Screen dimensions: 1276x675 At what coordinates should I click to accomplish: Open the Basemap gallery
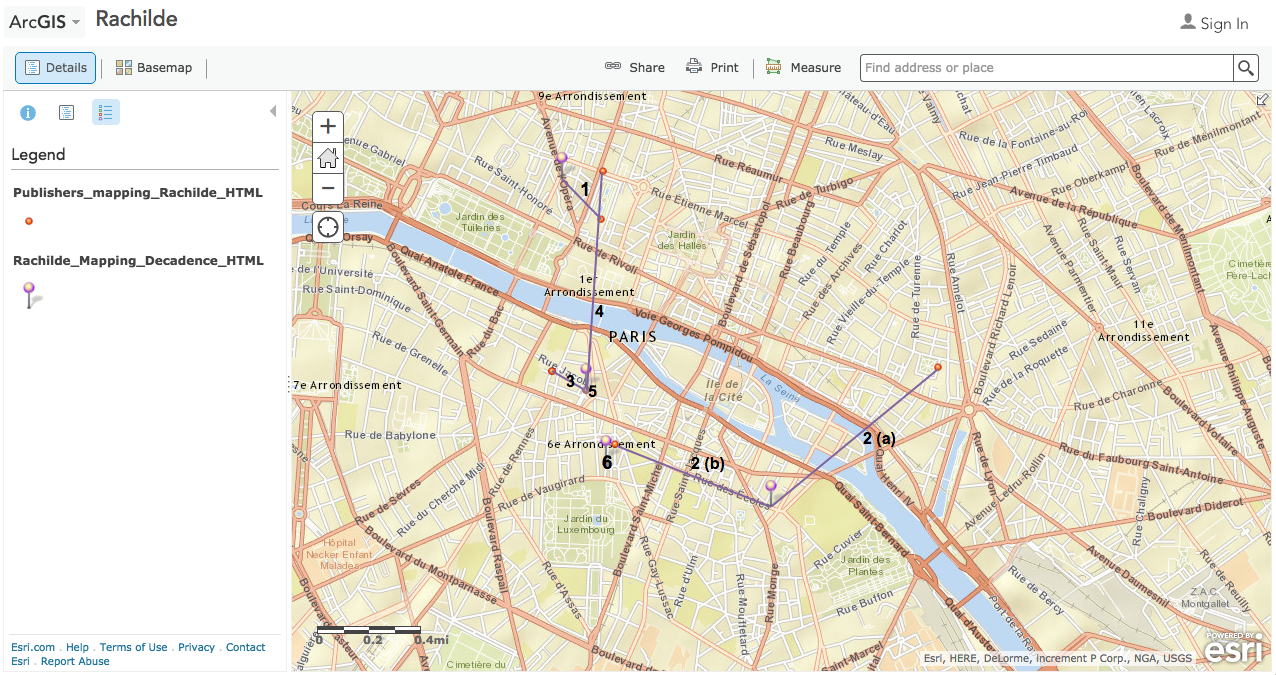pyautogui.click(x=154, y=68)
